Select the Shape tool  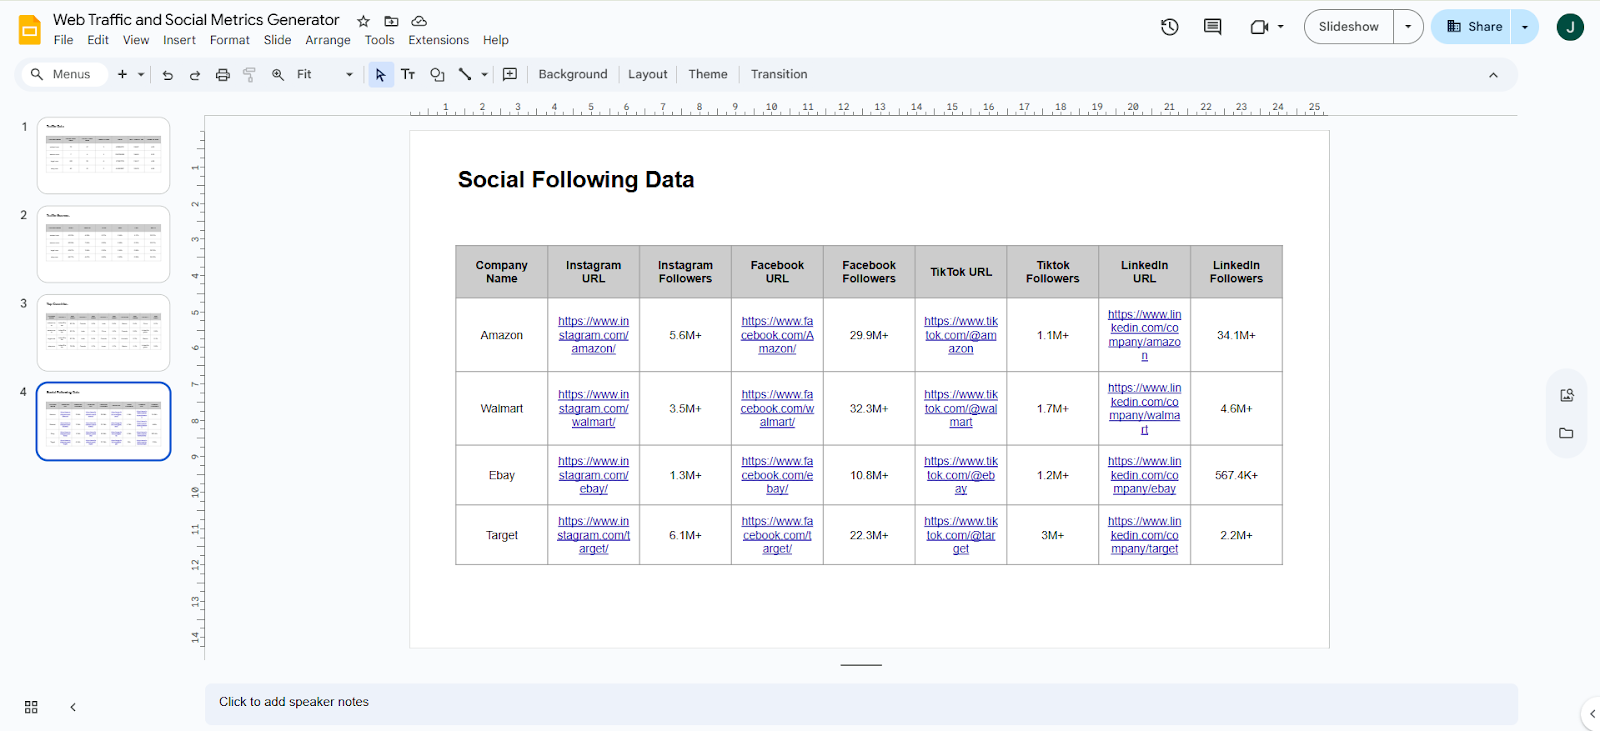point(437,75)
